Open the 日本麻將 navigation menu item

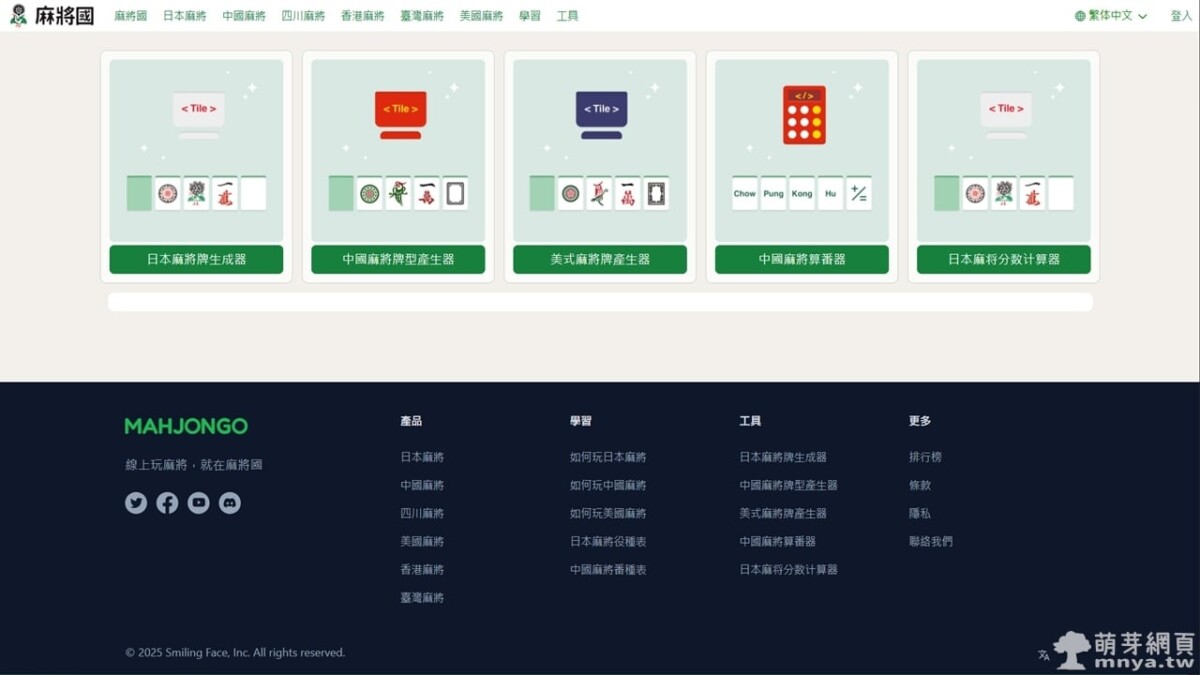(x=184, y=16)
